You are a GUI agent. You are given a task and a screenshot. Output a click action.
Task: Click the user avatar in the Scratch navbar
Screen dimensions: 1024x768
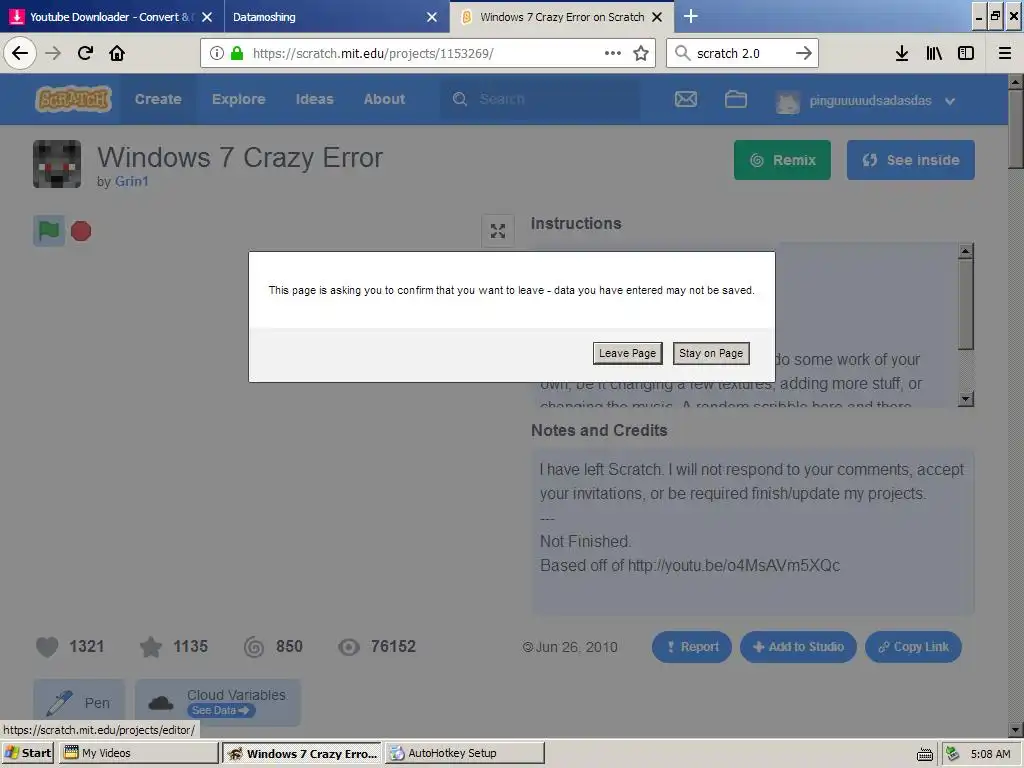pyautogui.click(x=788, y=101)
